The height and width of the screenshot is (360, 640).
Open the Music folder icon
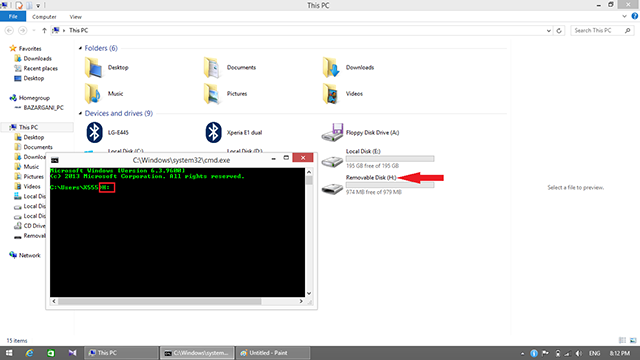[x=93, y=93]
